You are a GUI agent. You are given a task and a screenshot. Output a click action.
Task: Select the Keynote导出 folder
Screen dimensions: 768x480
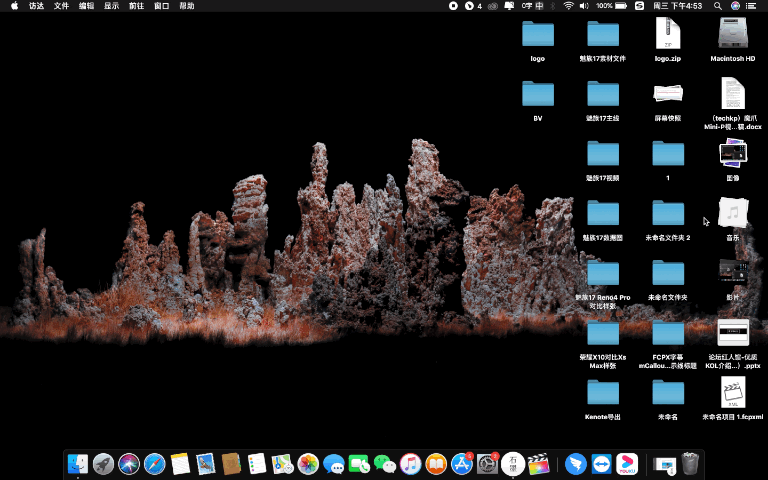click(x=603, y=392)
